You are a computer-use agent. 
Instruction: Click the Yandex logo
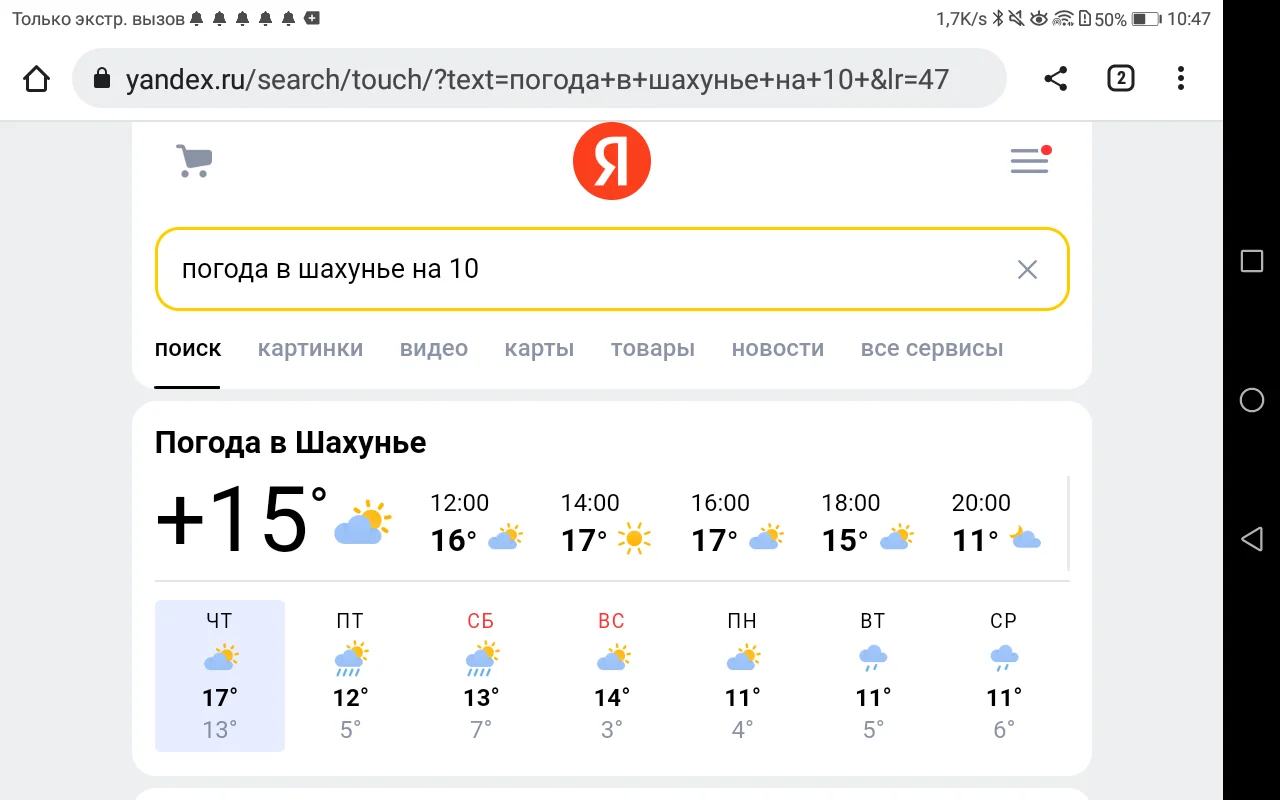[x=611, y=160]
